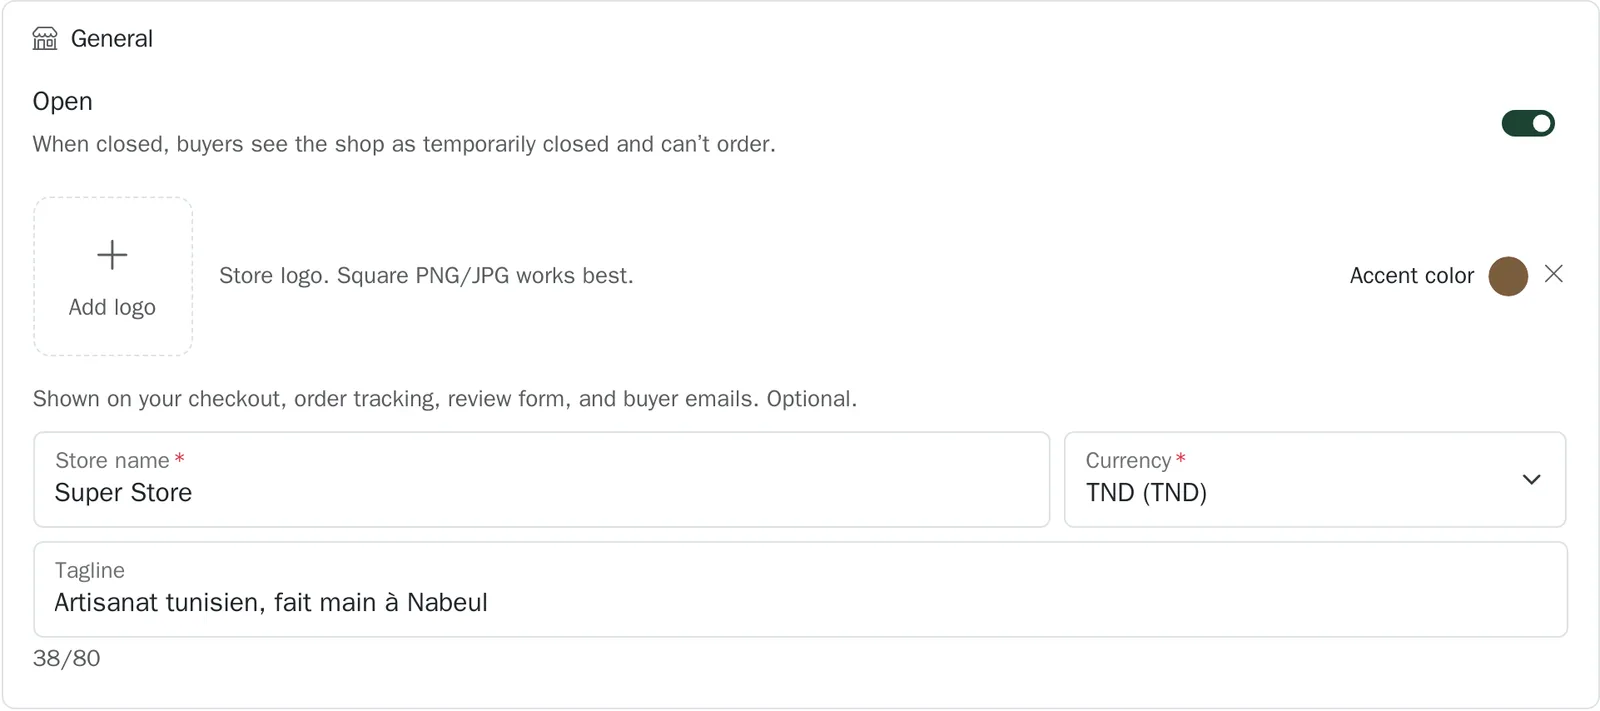Click the Add logo text label
Viewport: 1600px width, 711px height.
tap(112, 307)
